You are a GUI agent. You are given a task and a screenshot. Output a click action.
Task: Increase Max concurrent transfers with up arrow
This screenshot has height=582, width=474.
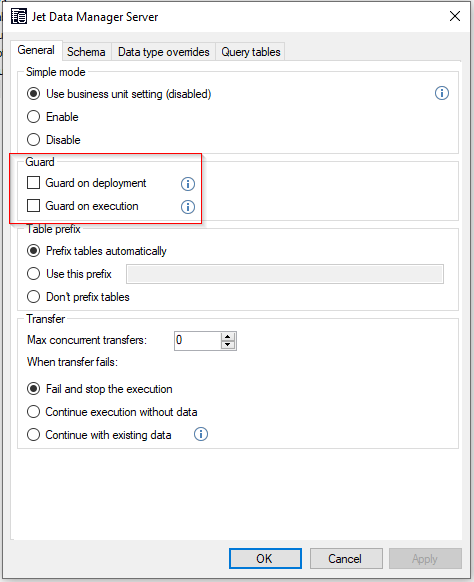[x=228, y=337]
